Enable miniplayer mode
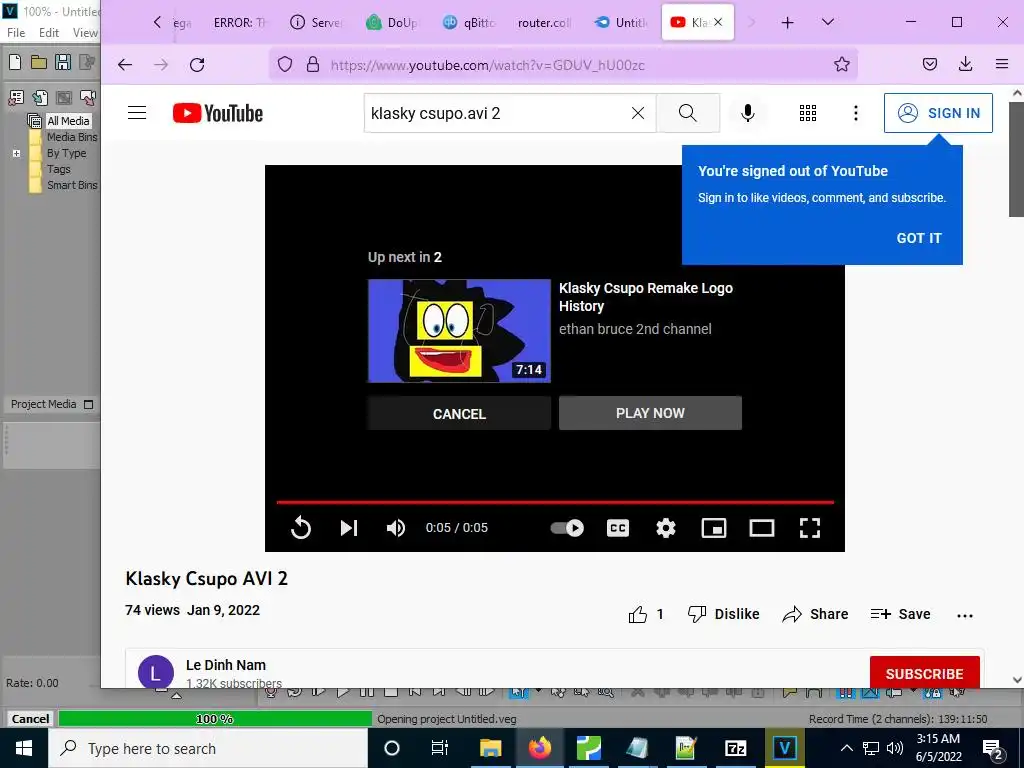Screen dimensions: 1024x768 [x=714, y=528]
